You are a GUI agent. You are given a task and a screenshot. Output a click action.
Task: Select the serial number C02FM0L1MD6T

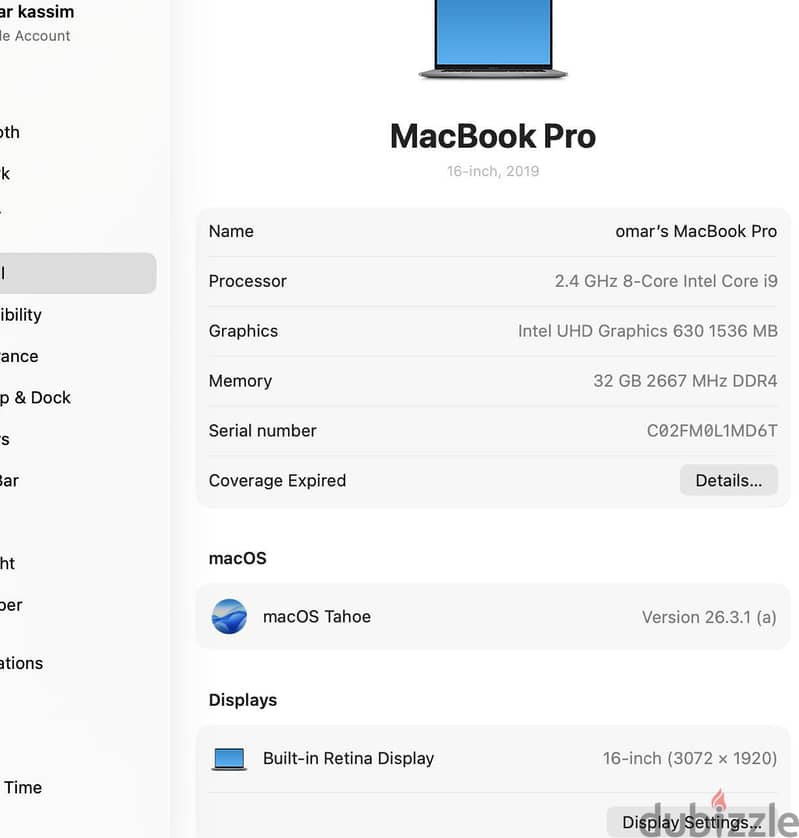click(712, 431)
